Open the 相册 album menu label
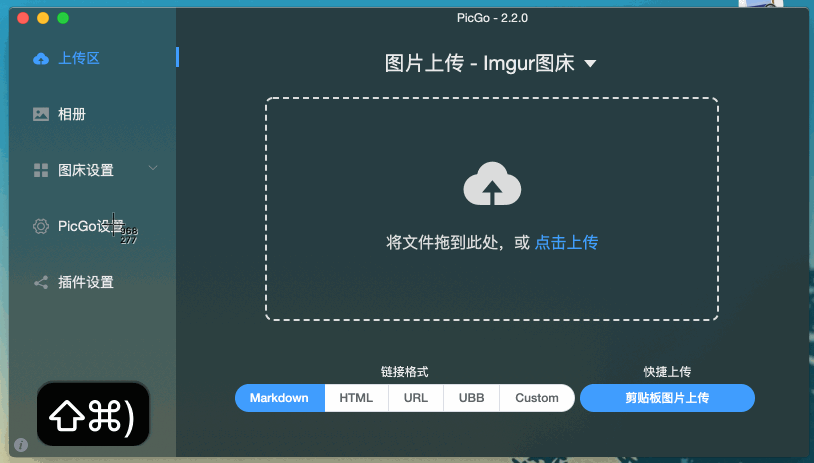814x463 pixels. coord(72,115)
